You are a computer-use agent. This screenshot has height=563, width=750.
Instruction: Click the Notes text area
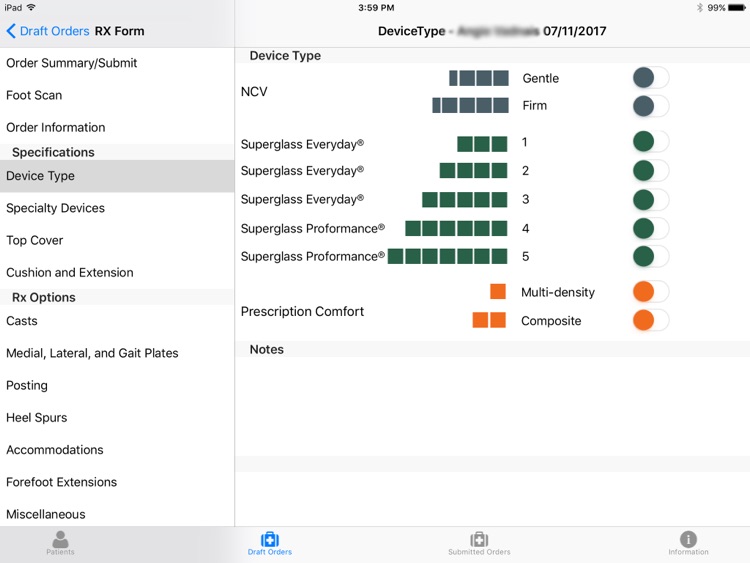pos(492,407)
